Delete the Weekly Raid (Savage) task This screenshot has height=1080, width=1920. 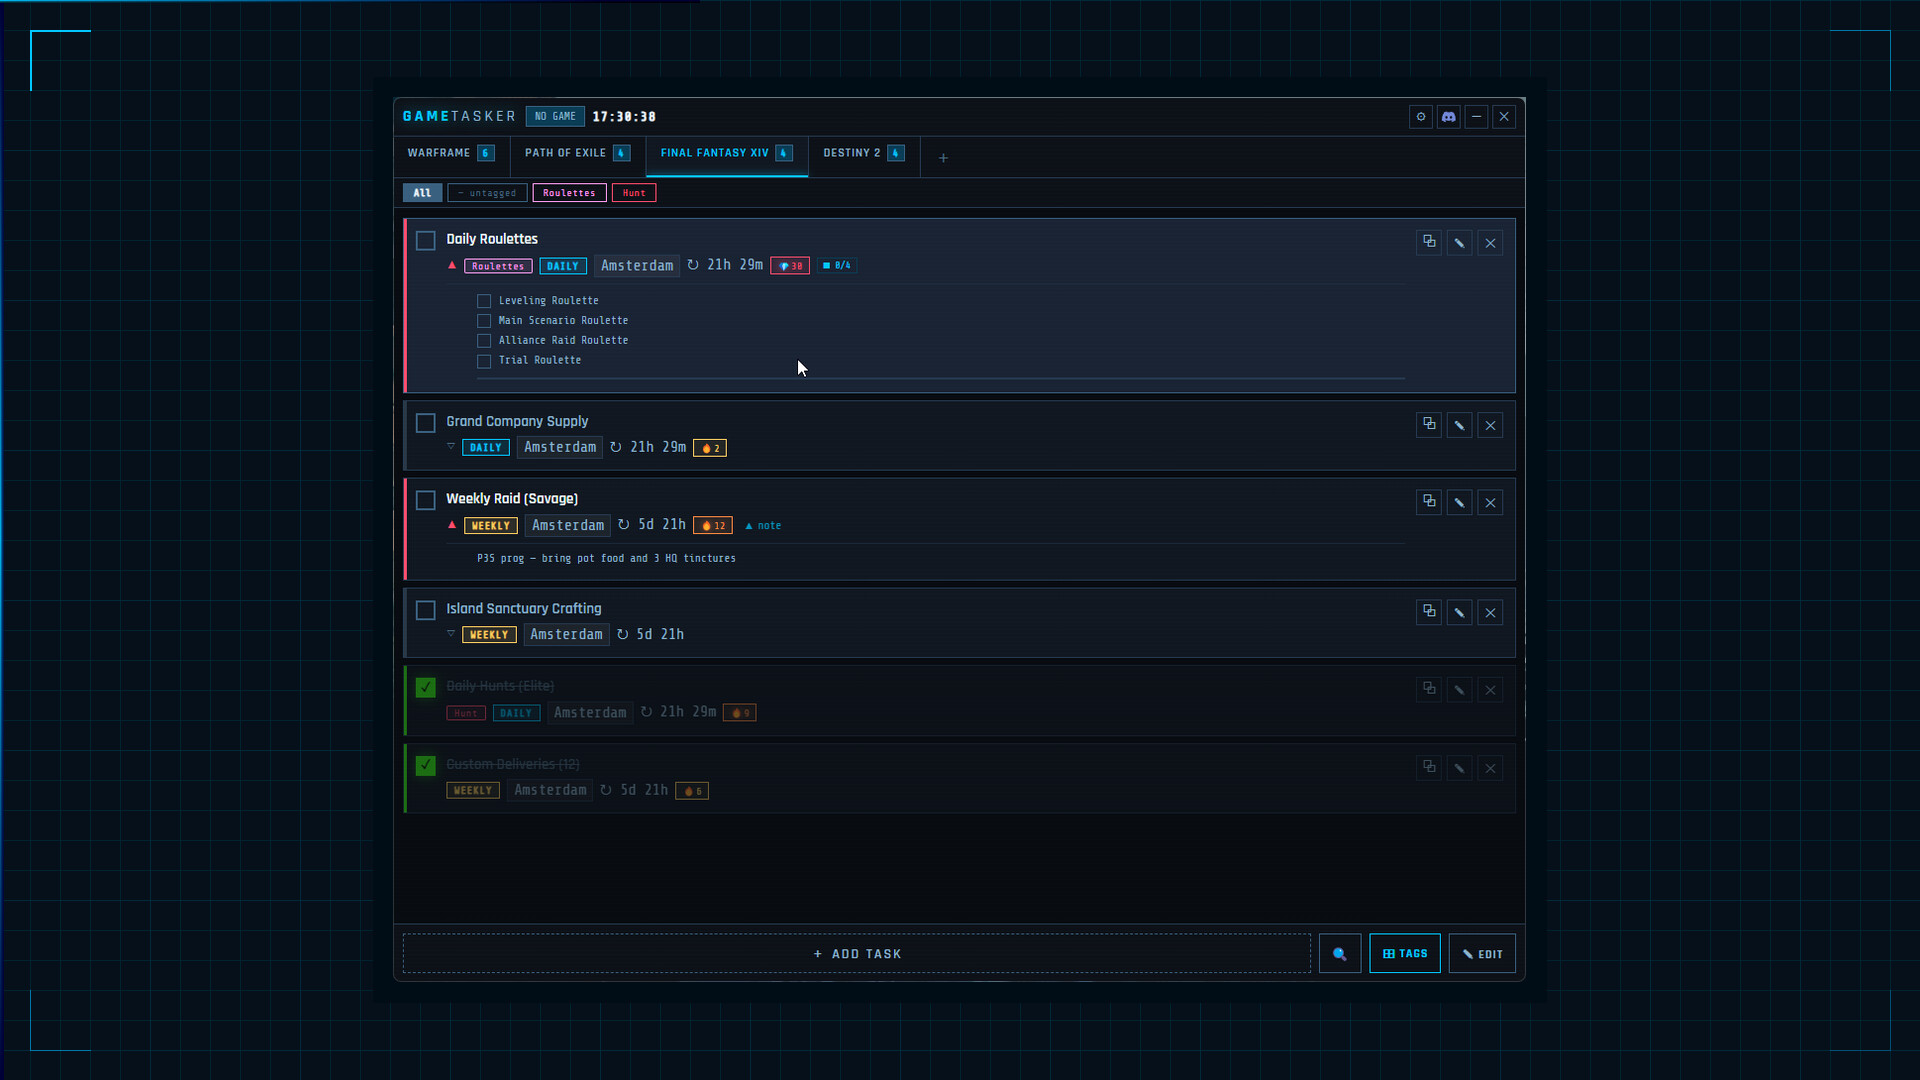click(1490, 502)
